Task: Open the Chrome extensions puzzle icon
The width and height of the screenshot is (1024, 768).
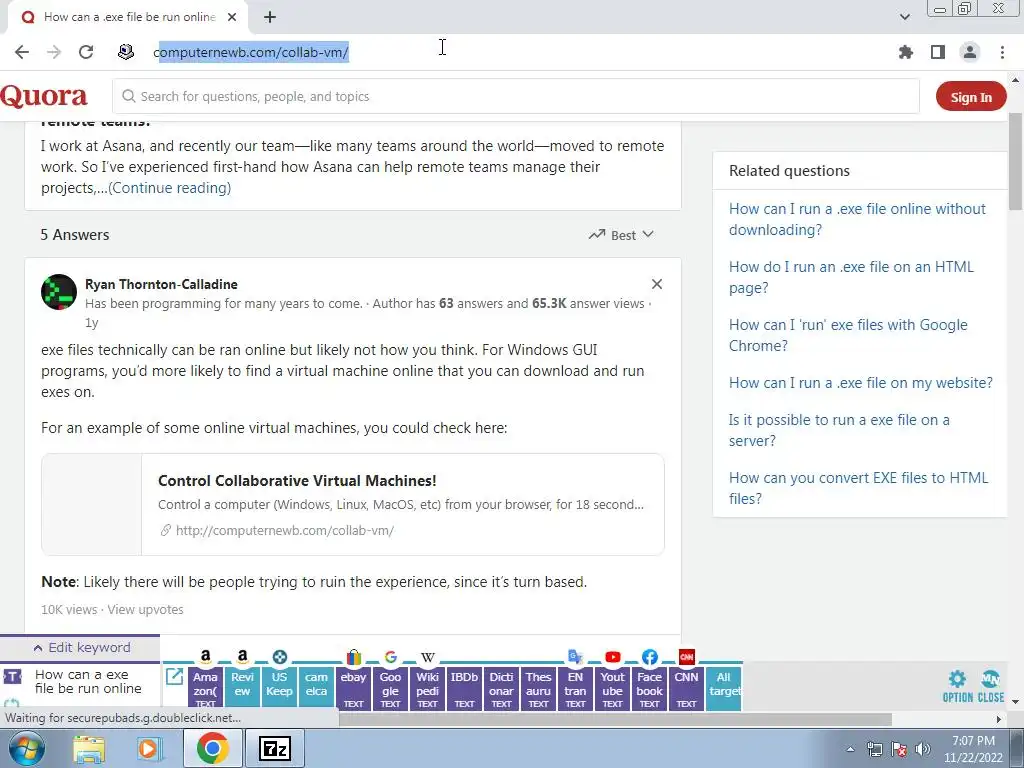Action: click(x=905, y=52)
